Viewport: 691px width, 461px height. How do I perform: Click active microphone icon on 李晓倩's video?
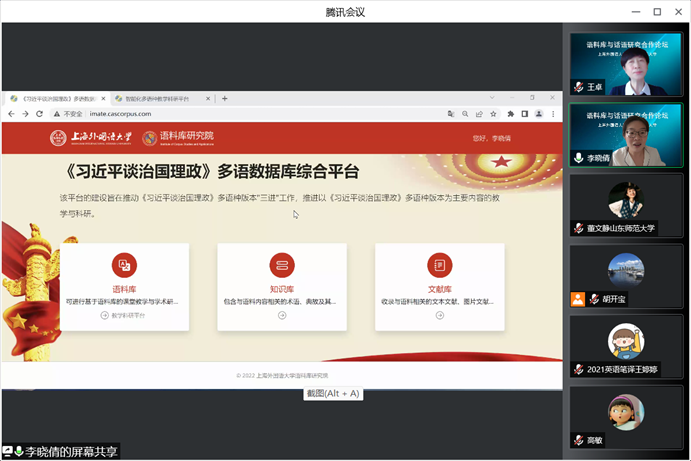pyautogui.click(x=578, y=158)
